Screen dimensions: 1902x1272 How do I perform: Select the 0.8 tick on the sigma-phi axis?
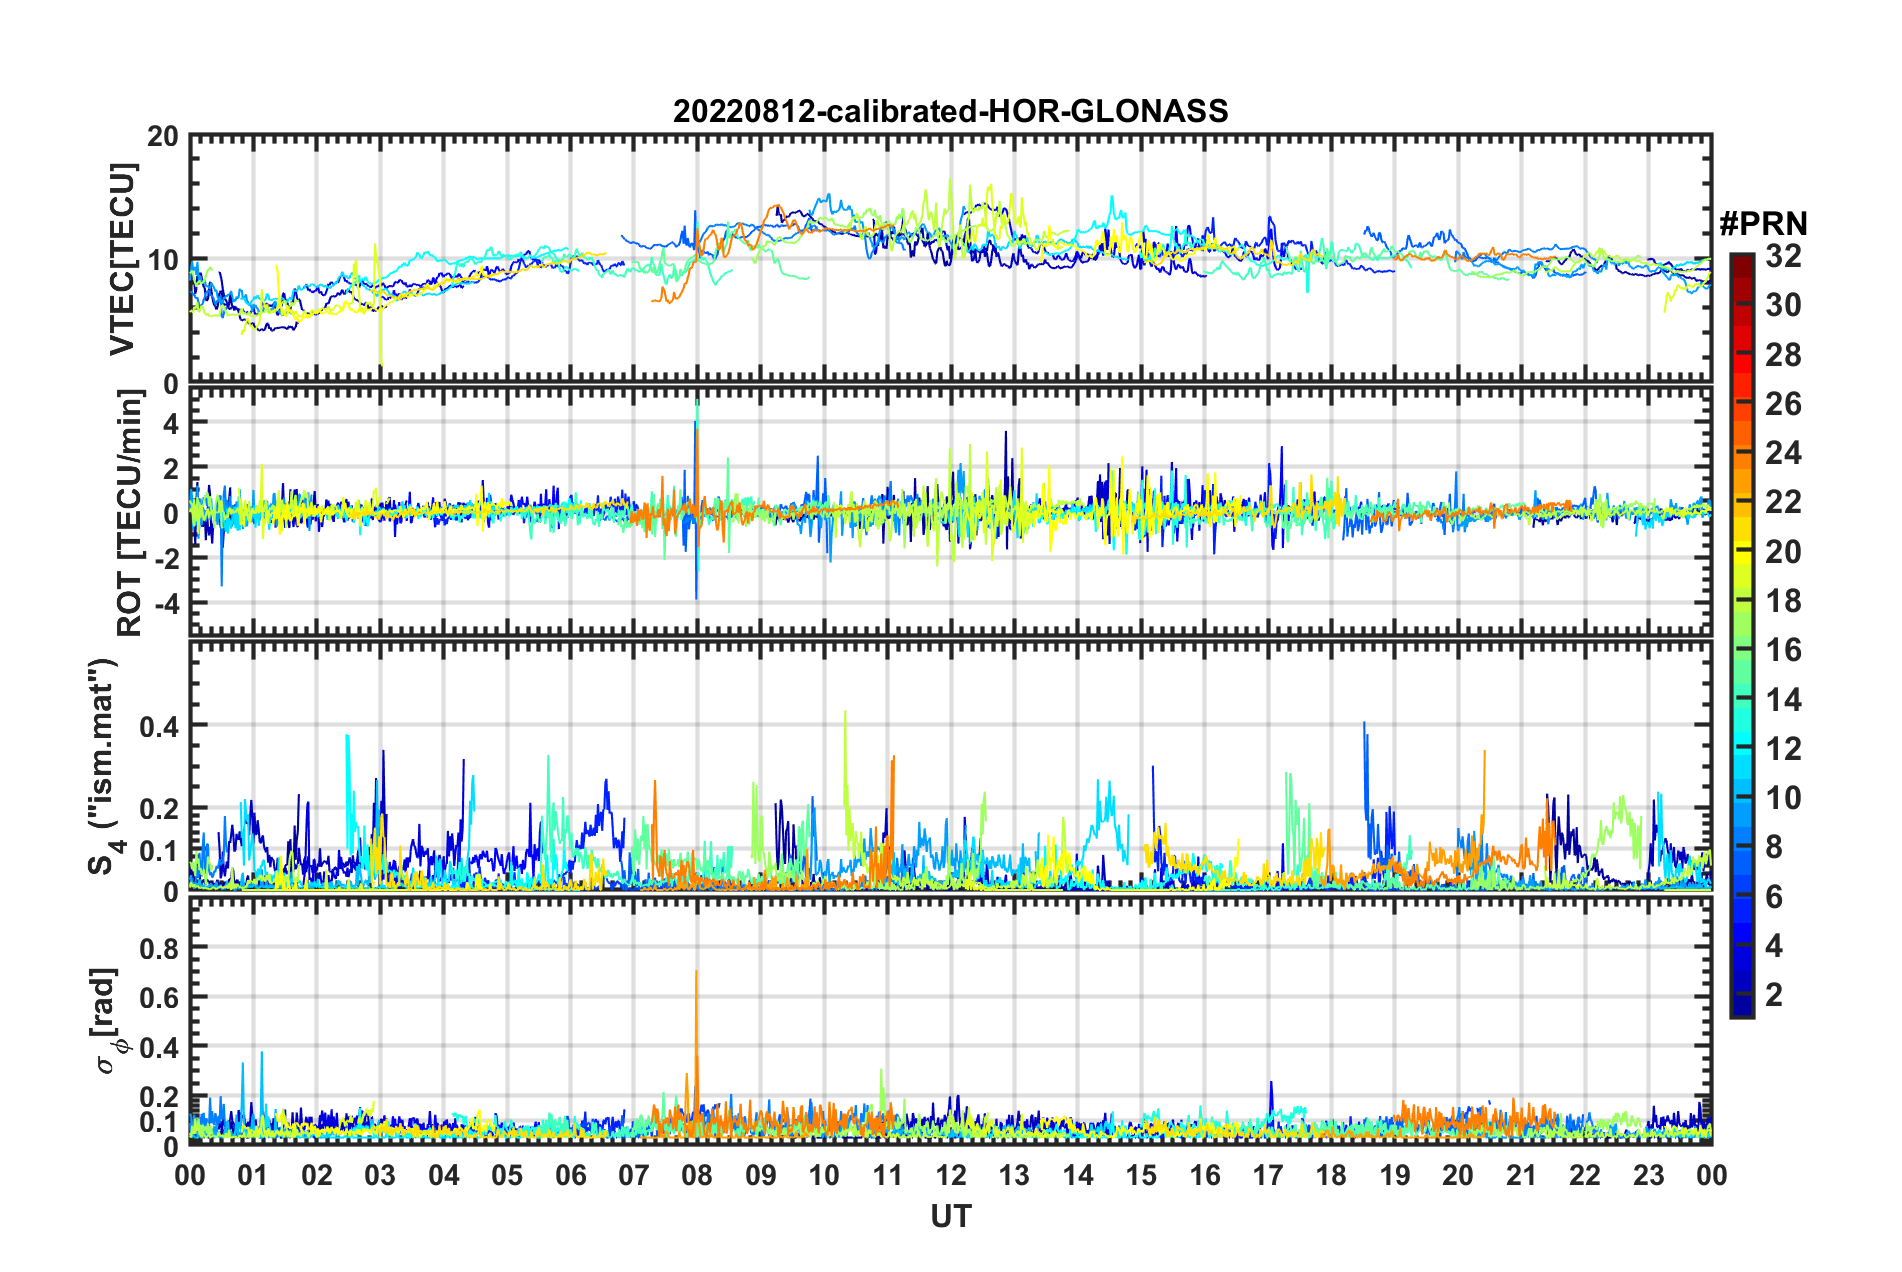(x=161, y=947)
